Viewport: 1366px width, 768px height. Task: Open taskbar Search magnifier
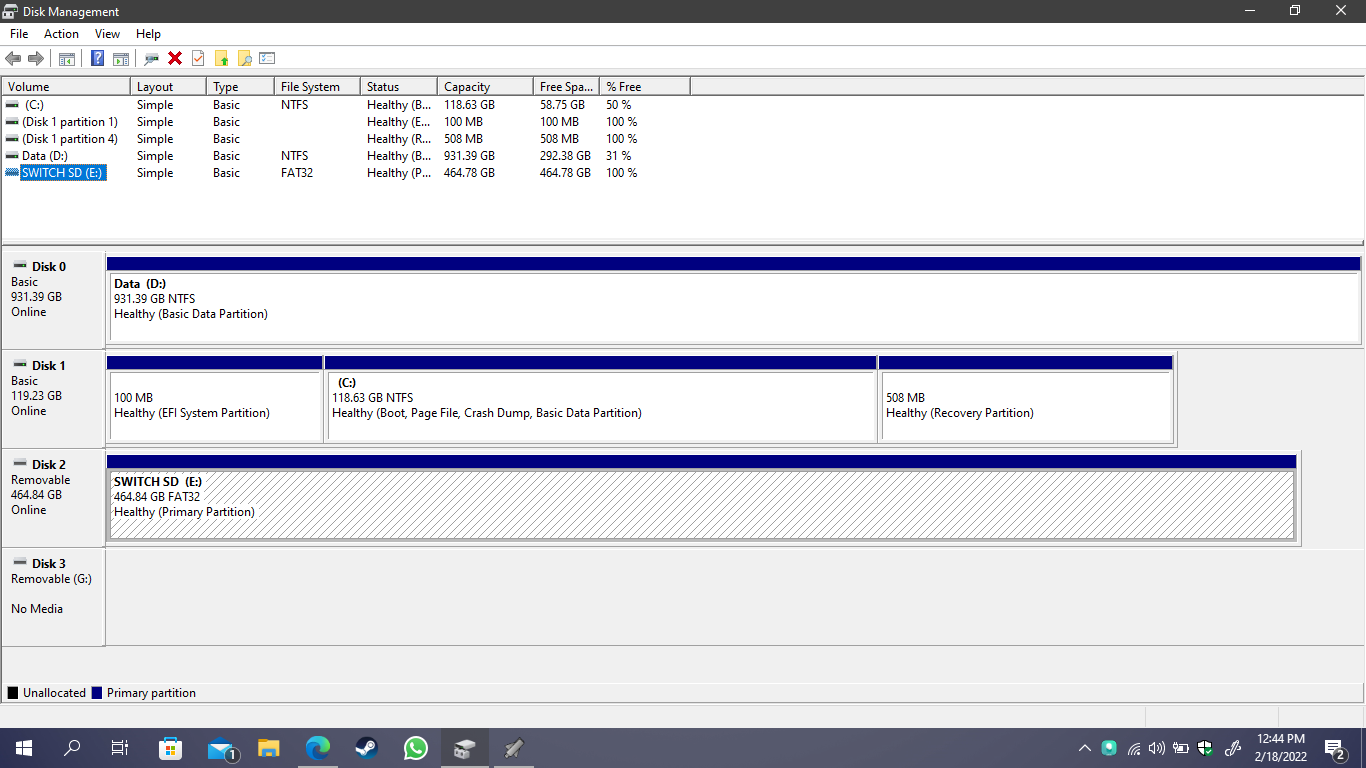72,748
